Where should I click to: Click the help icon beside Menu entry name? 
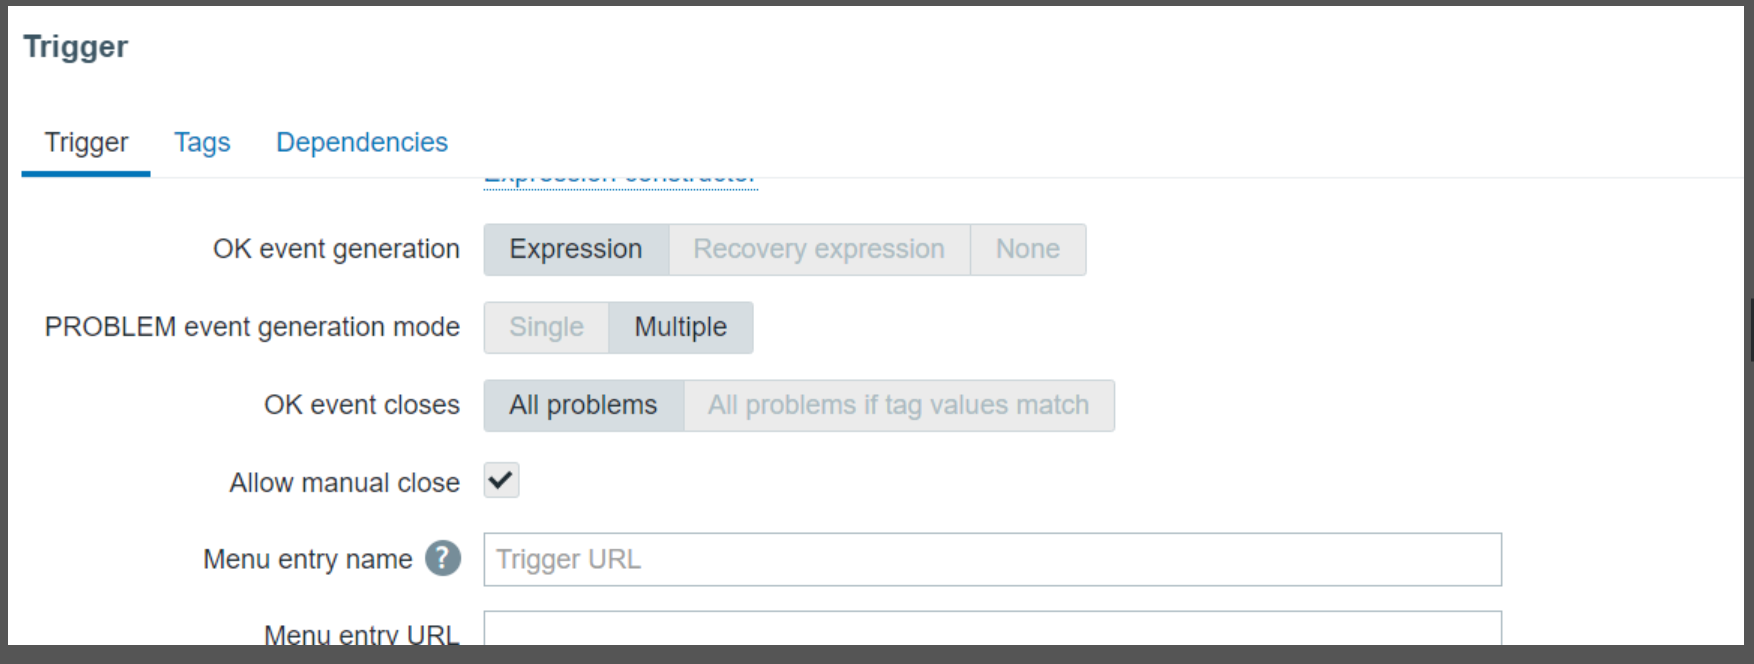pyautogui.click(x=443, y=559)
